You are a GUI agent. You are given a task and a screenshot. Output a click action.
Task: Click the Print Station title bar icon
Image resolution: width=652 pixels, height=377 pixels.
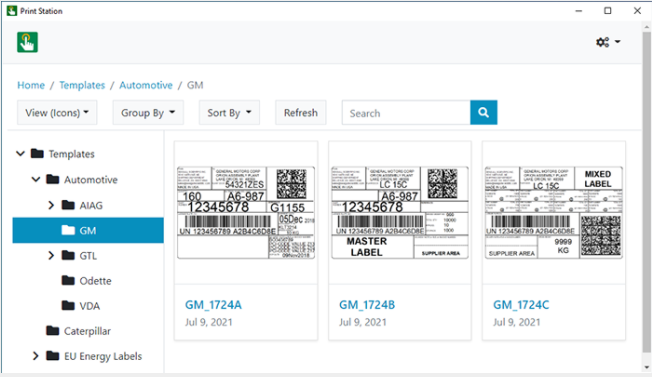coord(12,11)
